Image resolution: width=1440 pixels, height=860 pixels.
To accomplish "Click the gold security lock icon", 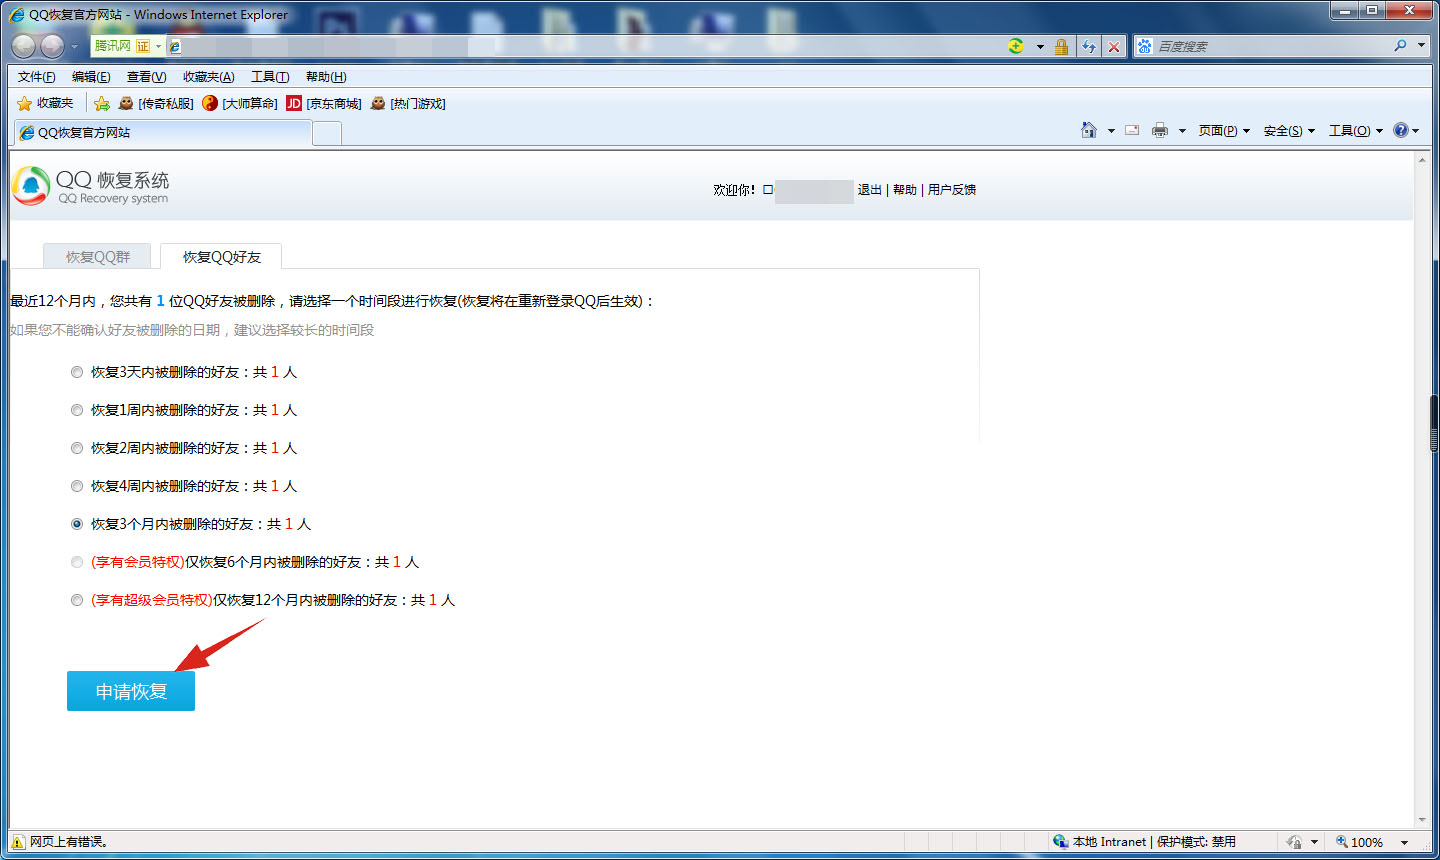I will pos(1061,46).
